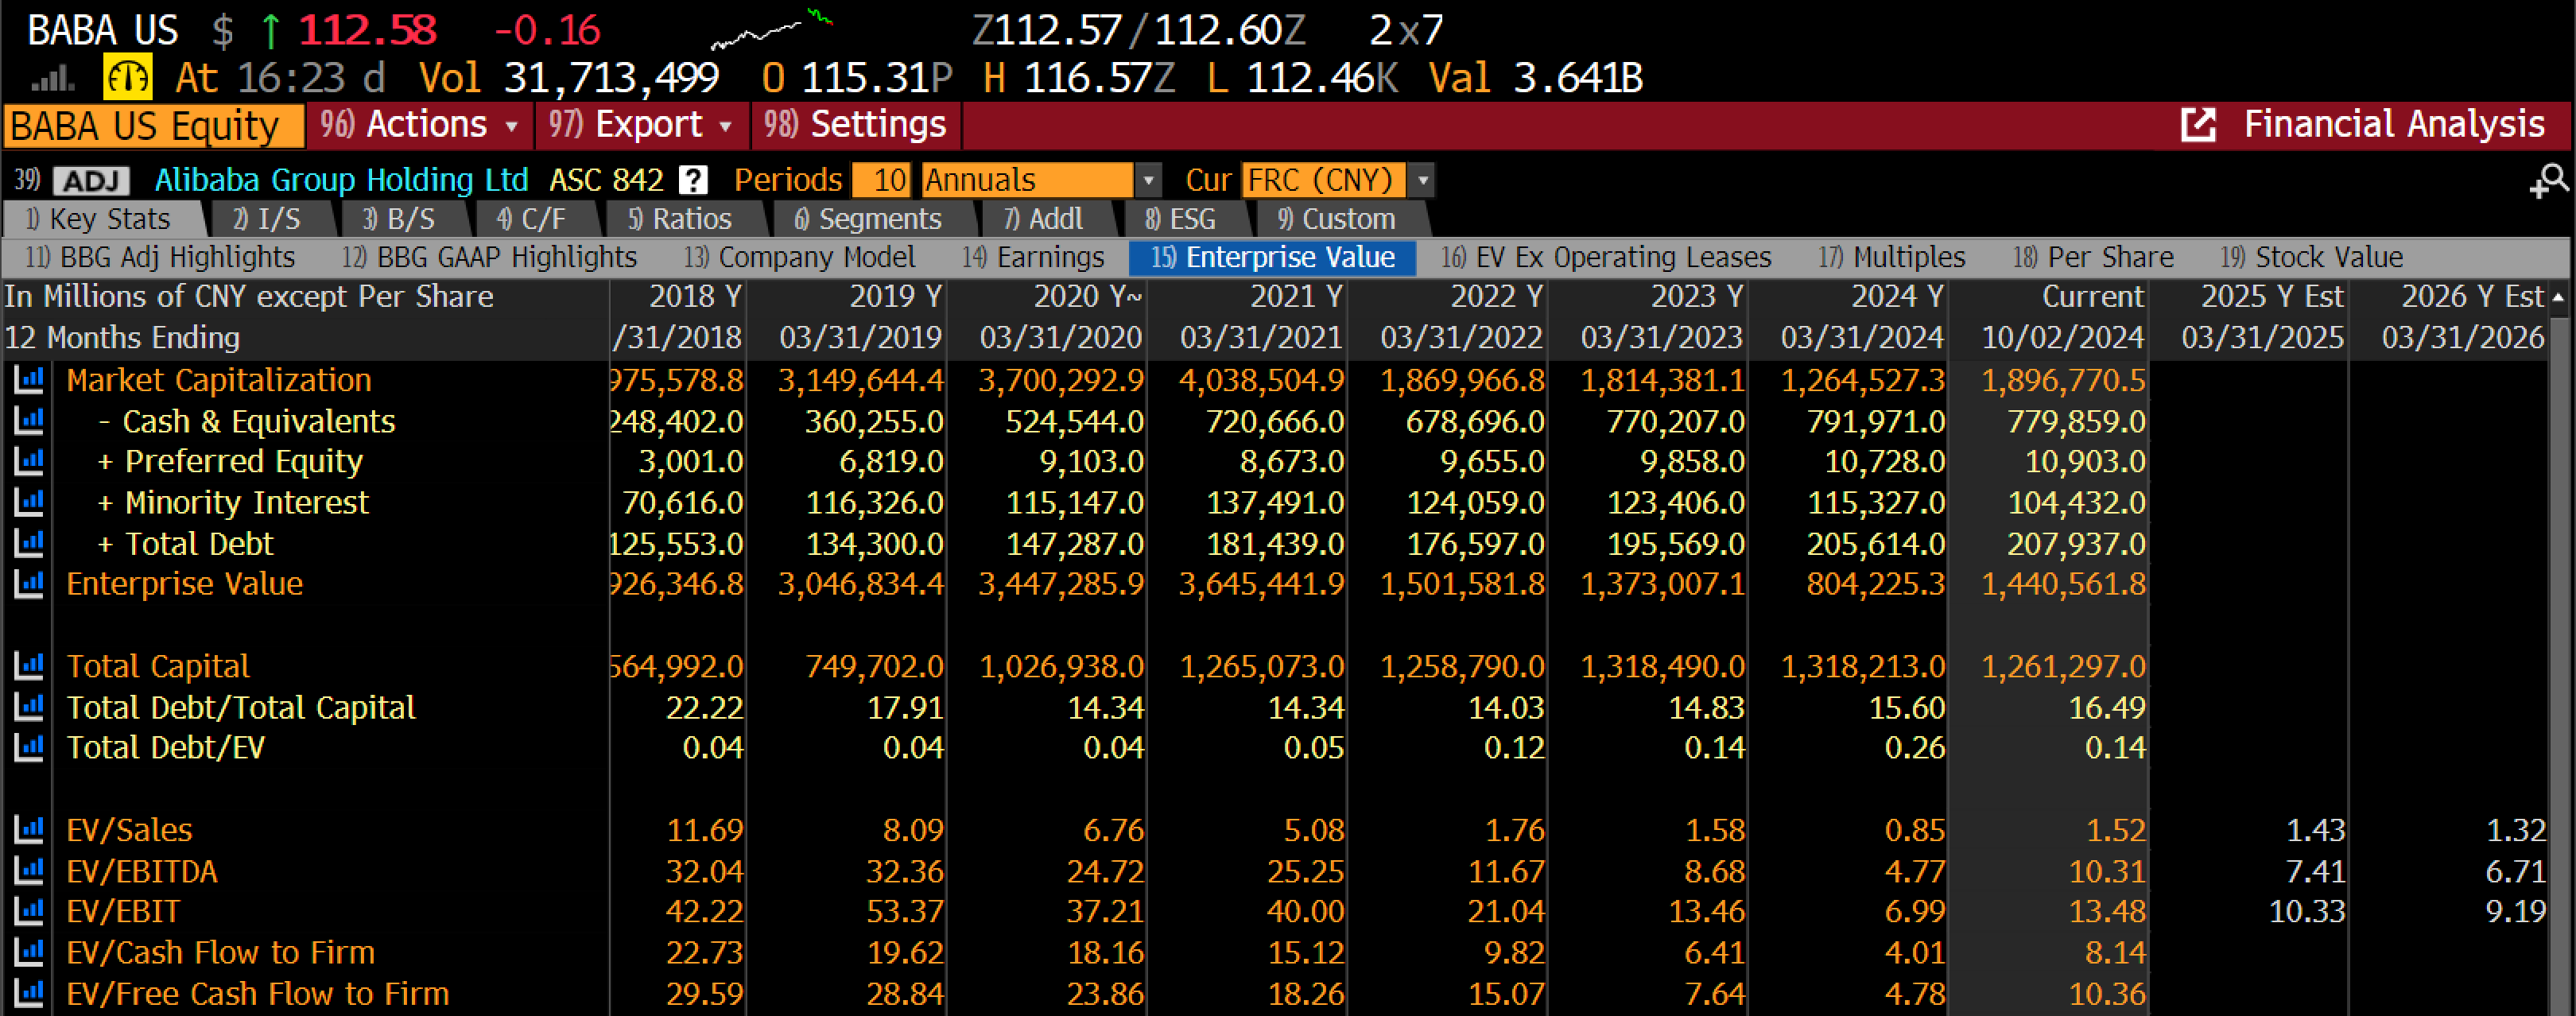The width and height of the screenshot is (2576, 1016).
Task: Open chart icon for Total Debt row
Action: coord(29,543)
